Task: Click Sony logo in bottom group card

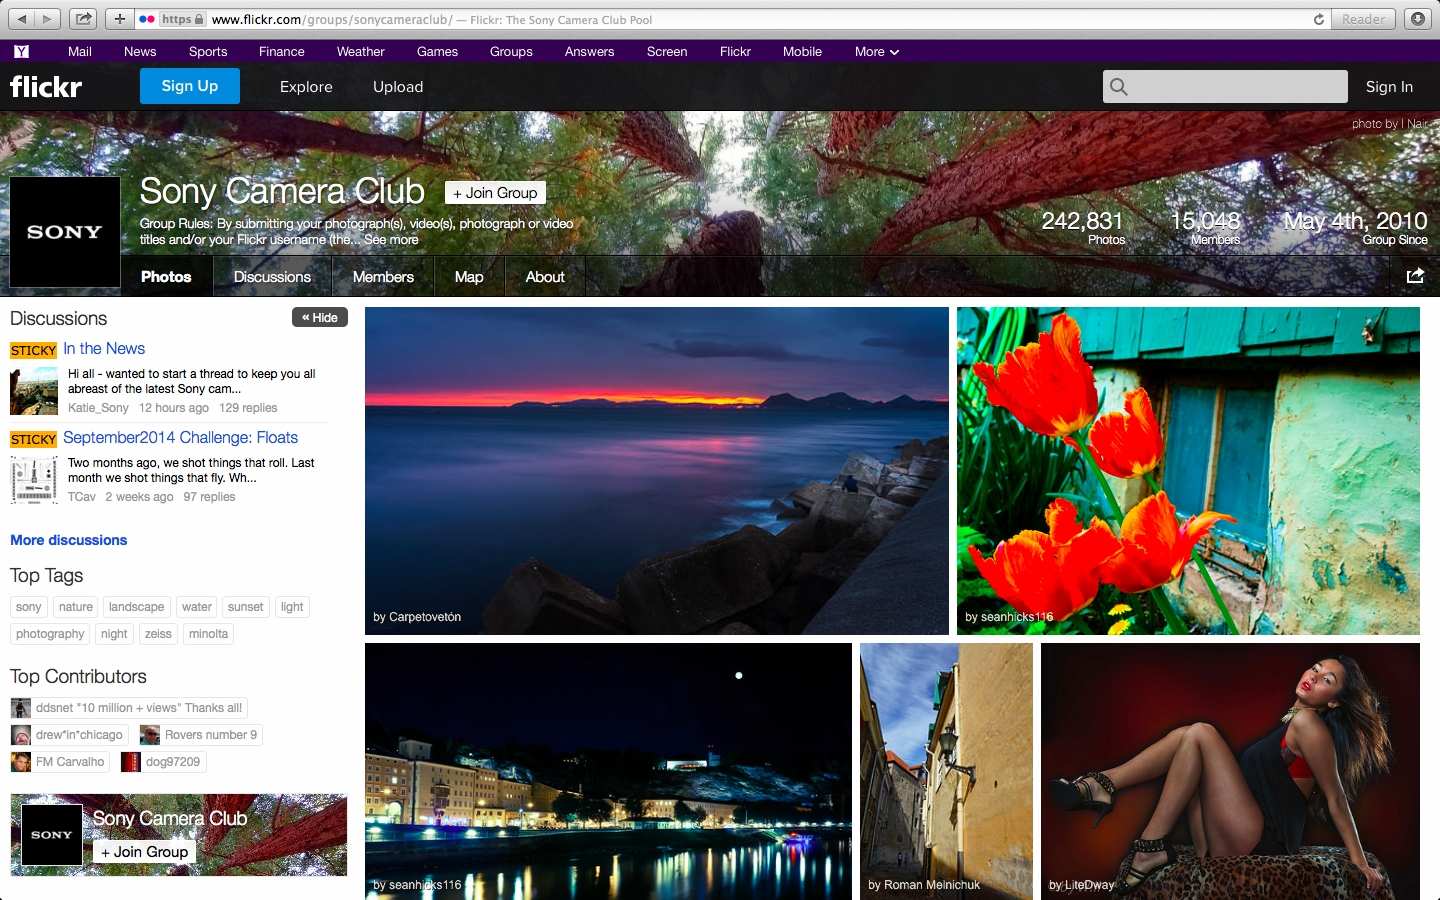Action: tap(52, 834)
